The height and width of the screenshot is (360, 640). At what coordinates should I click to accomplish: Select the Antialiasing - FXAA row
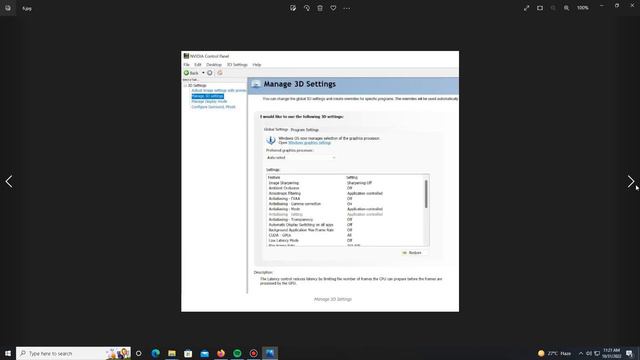pos(346,199)
